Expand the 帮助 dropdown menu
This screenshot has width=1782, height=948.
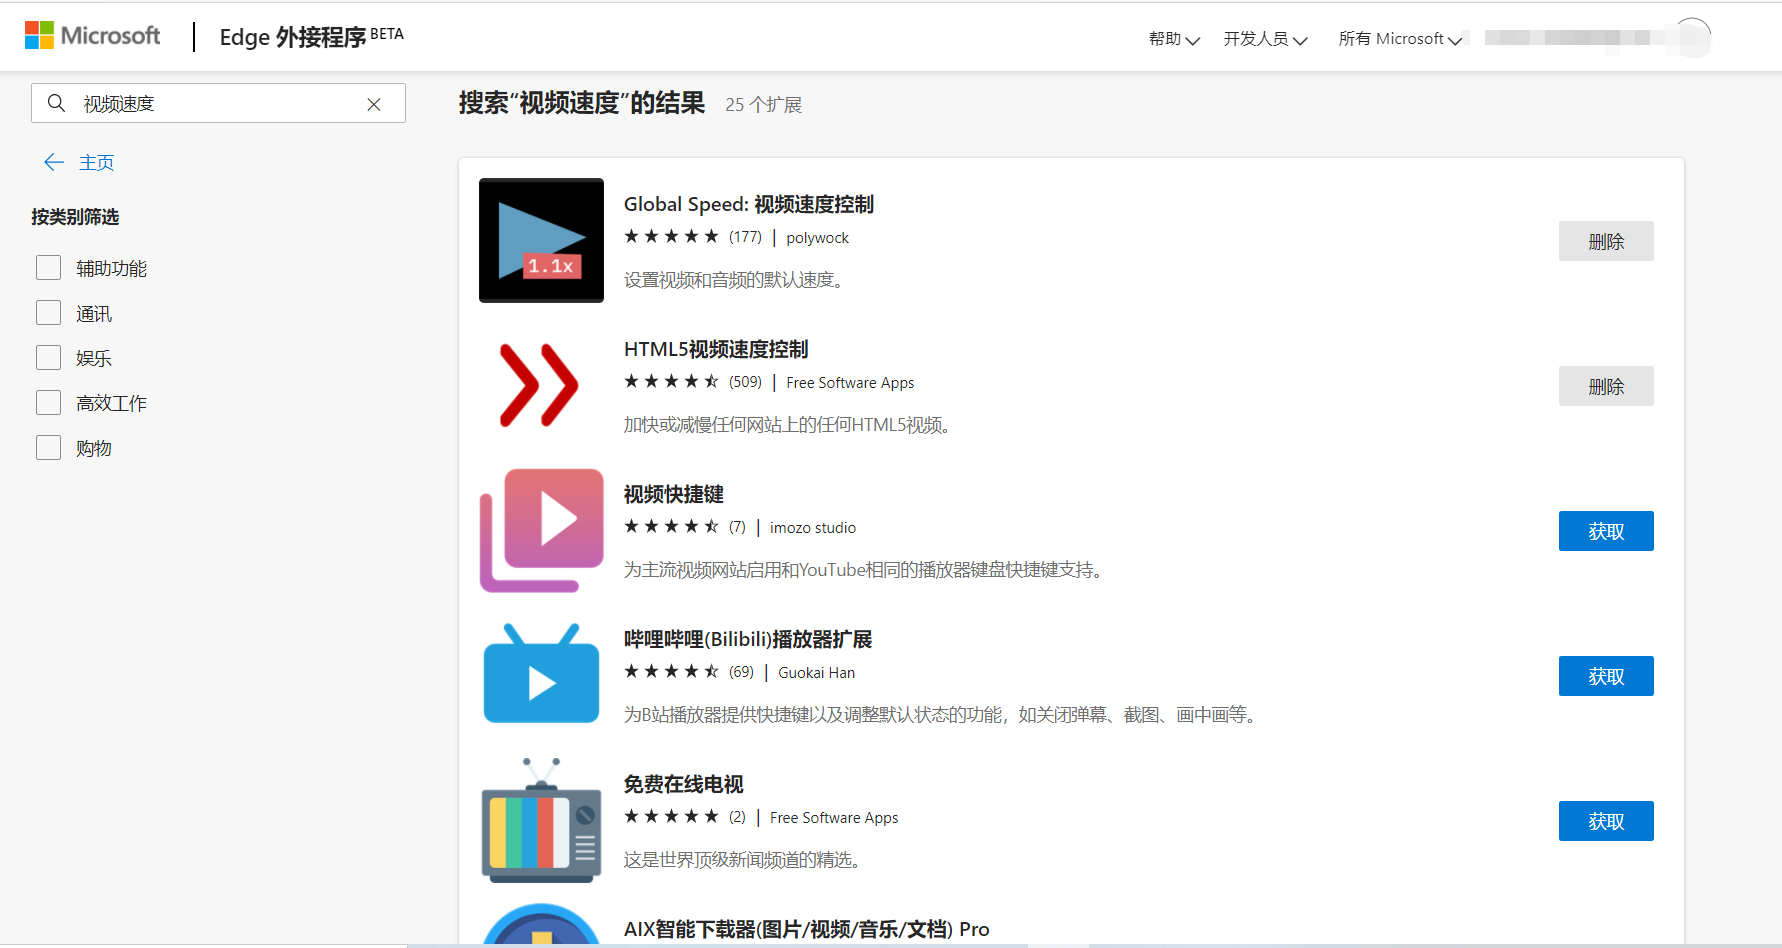1174,39
